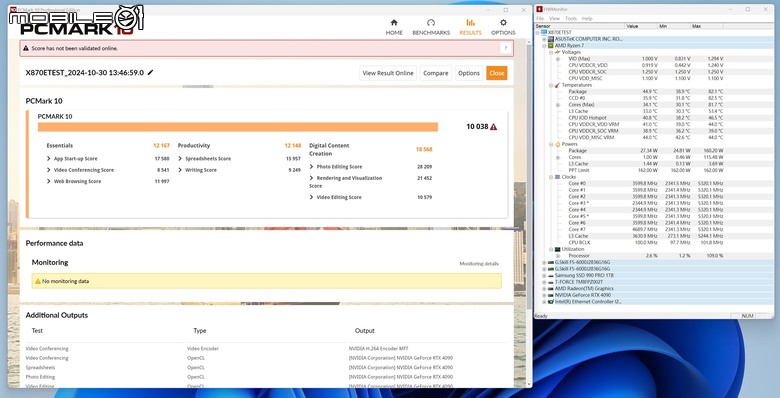Click the red warning triangle beside score 10 038
The width and height of the screenshot is (780, 398).
pos(493,127)
